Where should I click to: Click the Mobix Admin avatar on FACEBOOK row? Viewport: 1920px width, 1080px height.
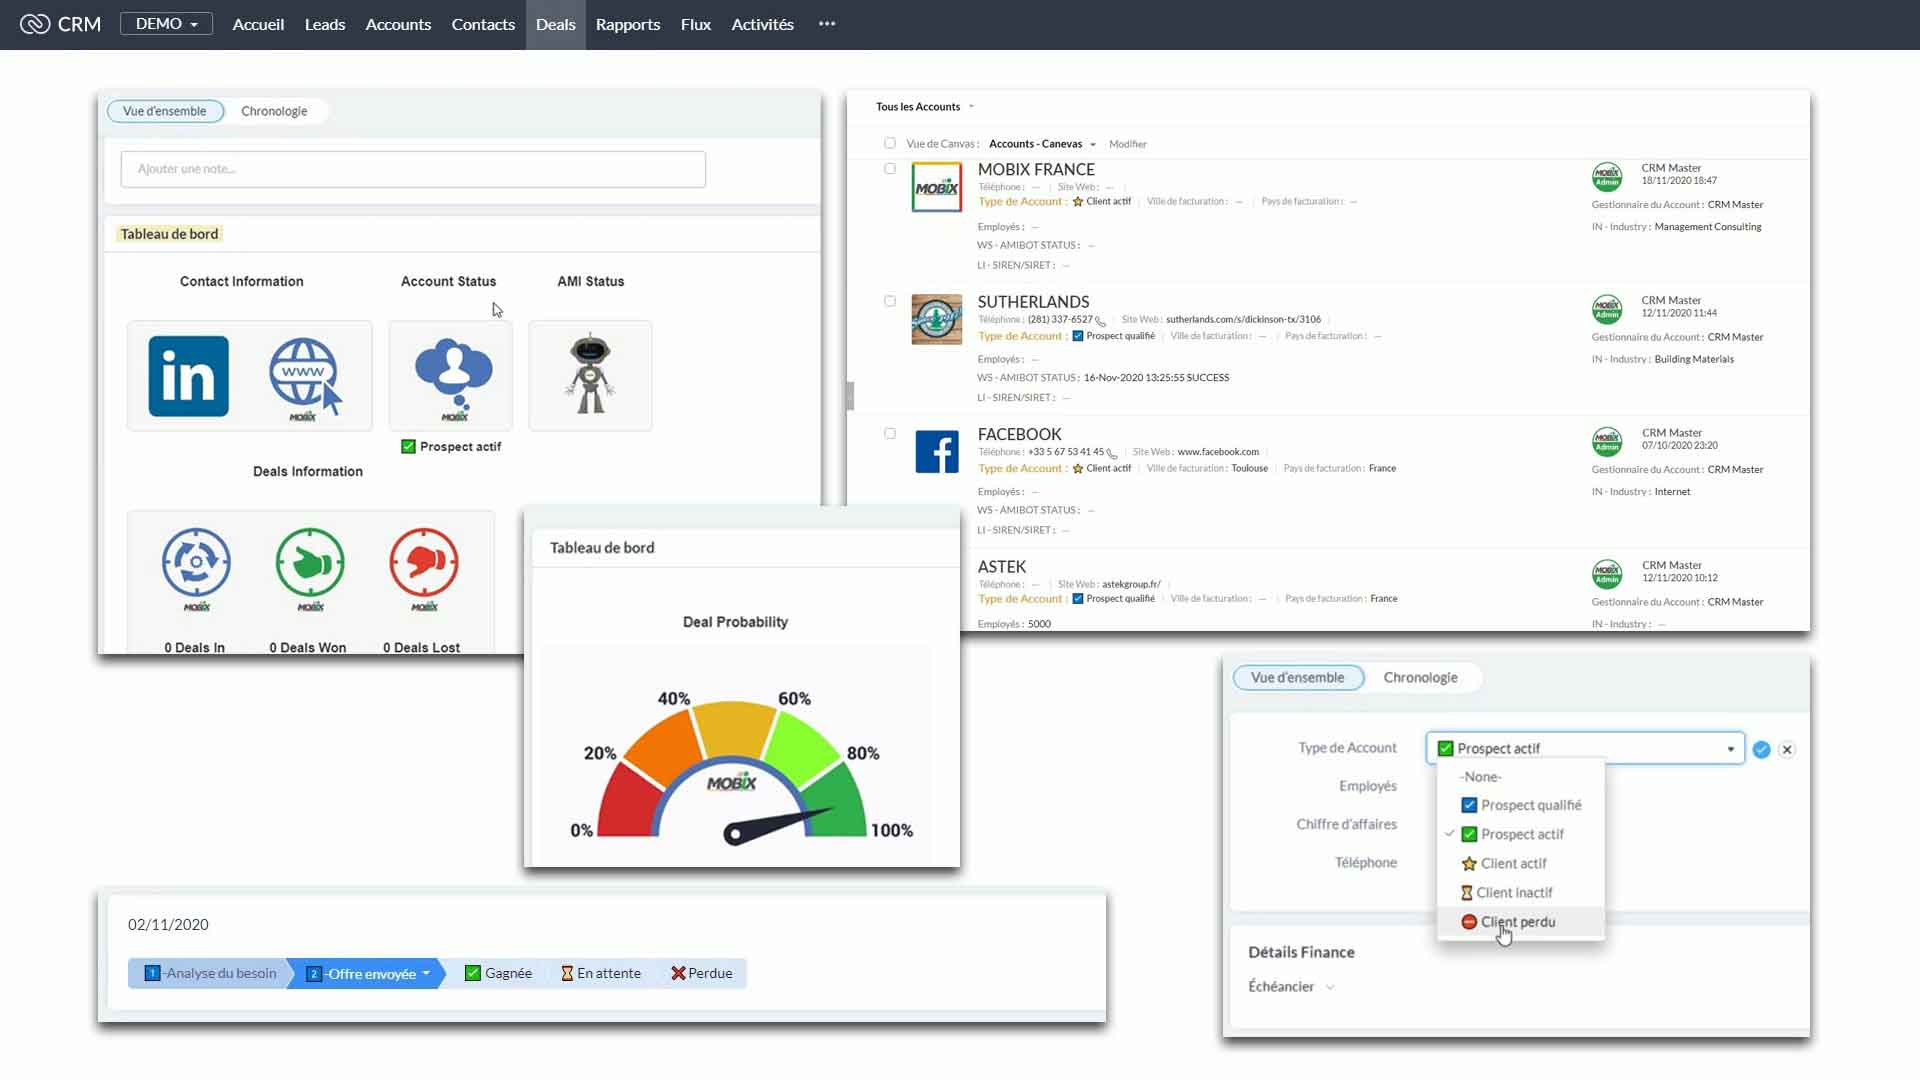coord(1607,441)
